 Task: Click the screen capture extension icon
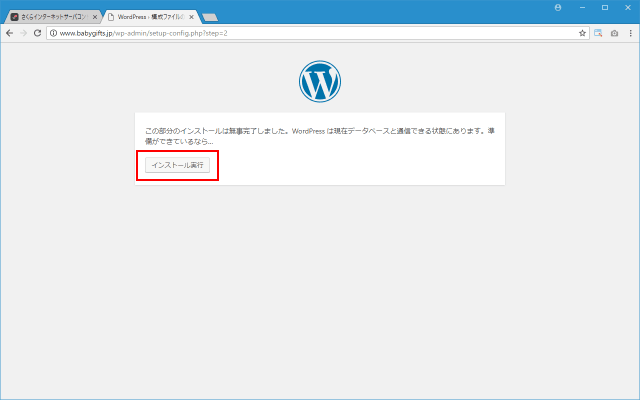598,33
